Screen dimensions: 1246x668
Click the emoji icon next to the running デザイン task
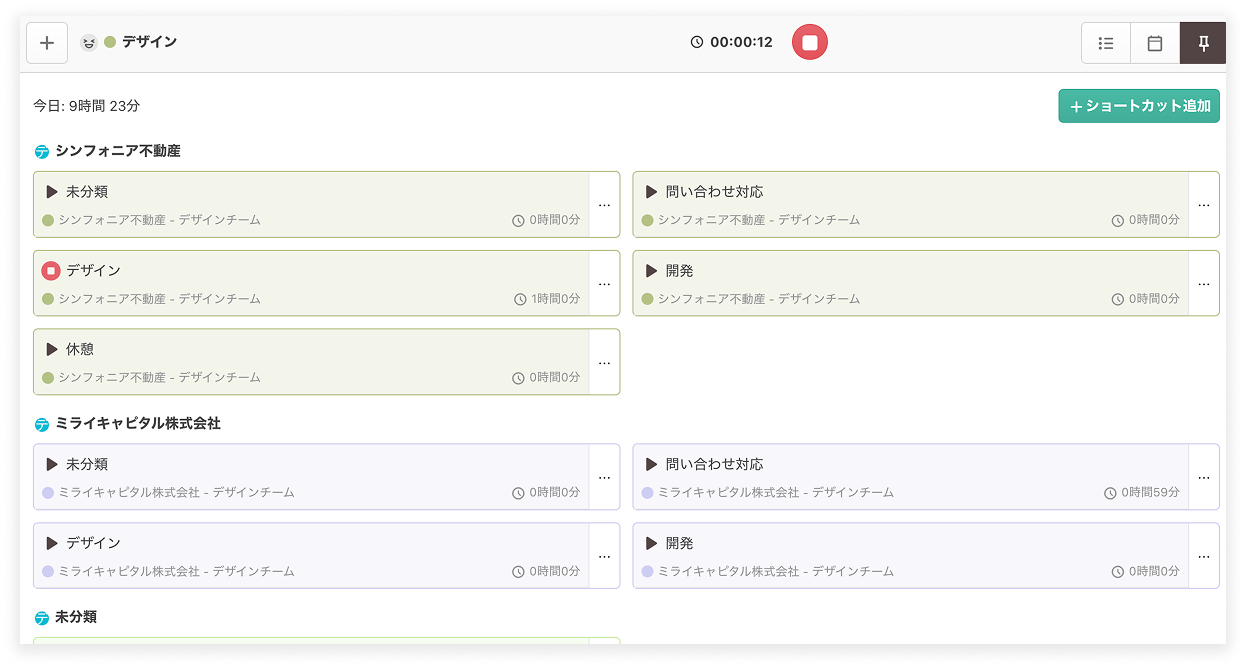point(88,42)
